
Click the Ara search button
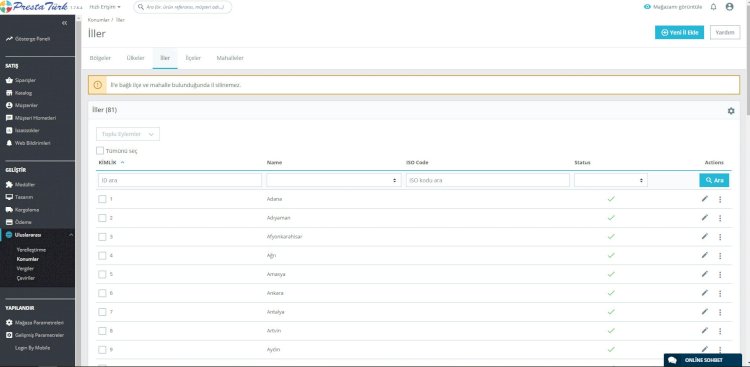(714, 180)
